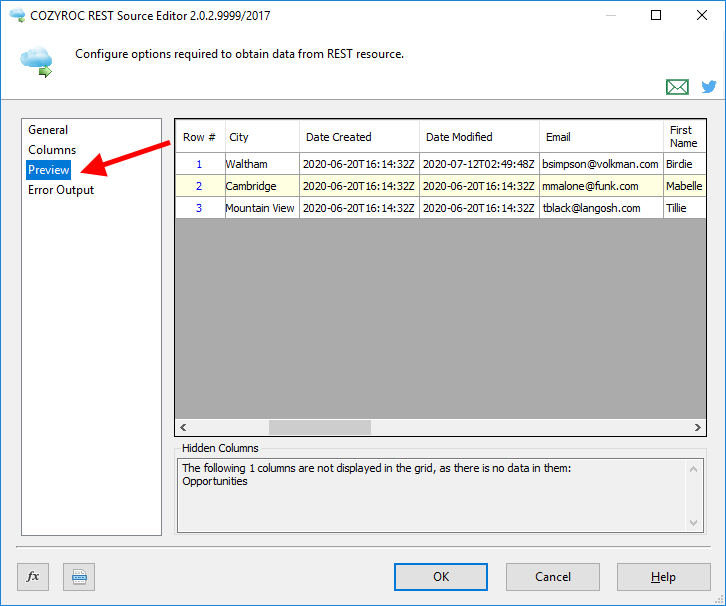
Task: Click the 2020-07-12T02:49:48Z date modified cell
Action: coord(480,164)
